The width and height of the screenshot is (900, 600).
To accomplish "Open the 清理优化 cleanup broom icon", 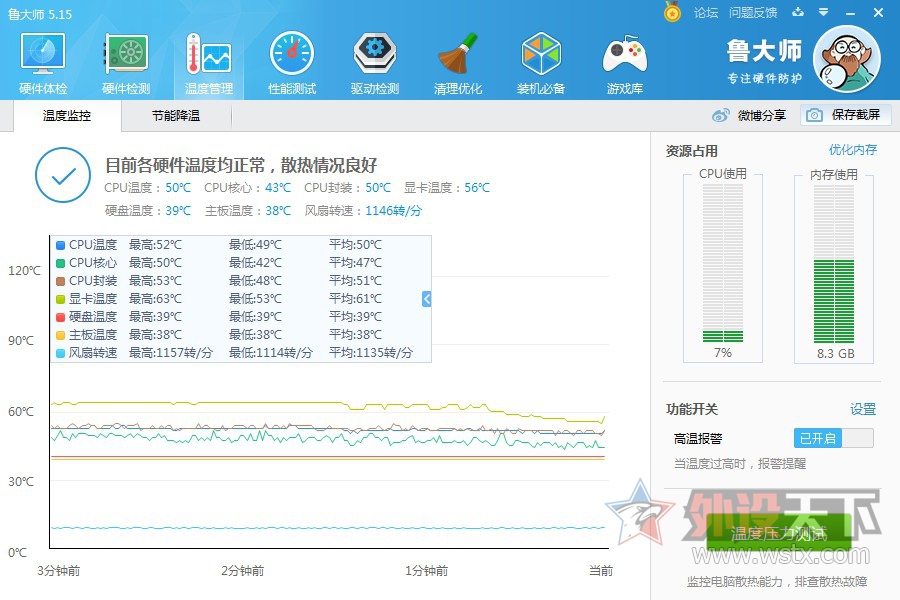I will 458,63.
